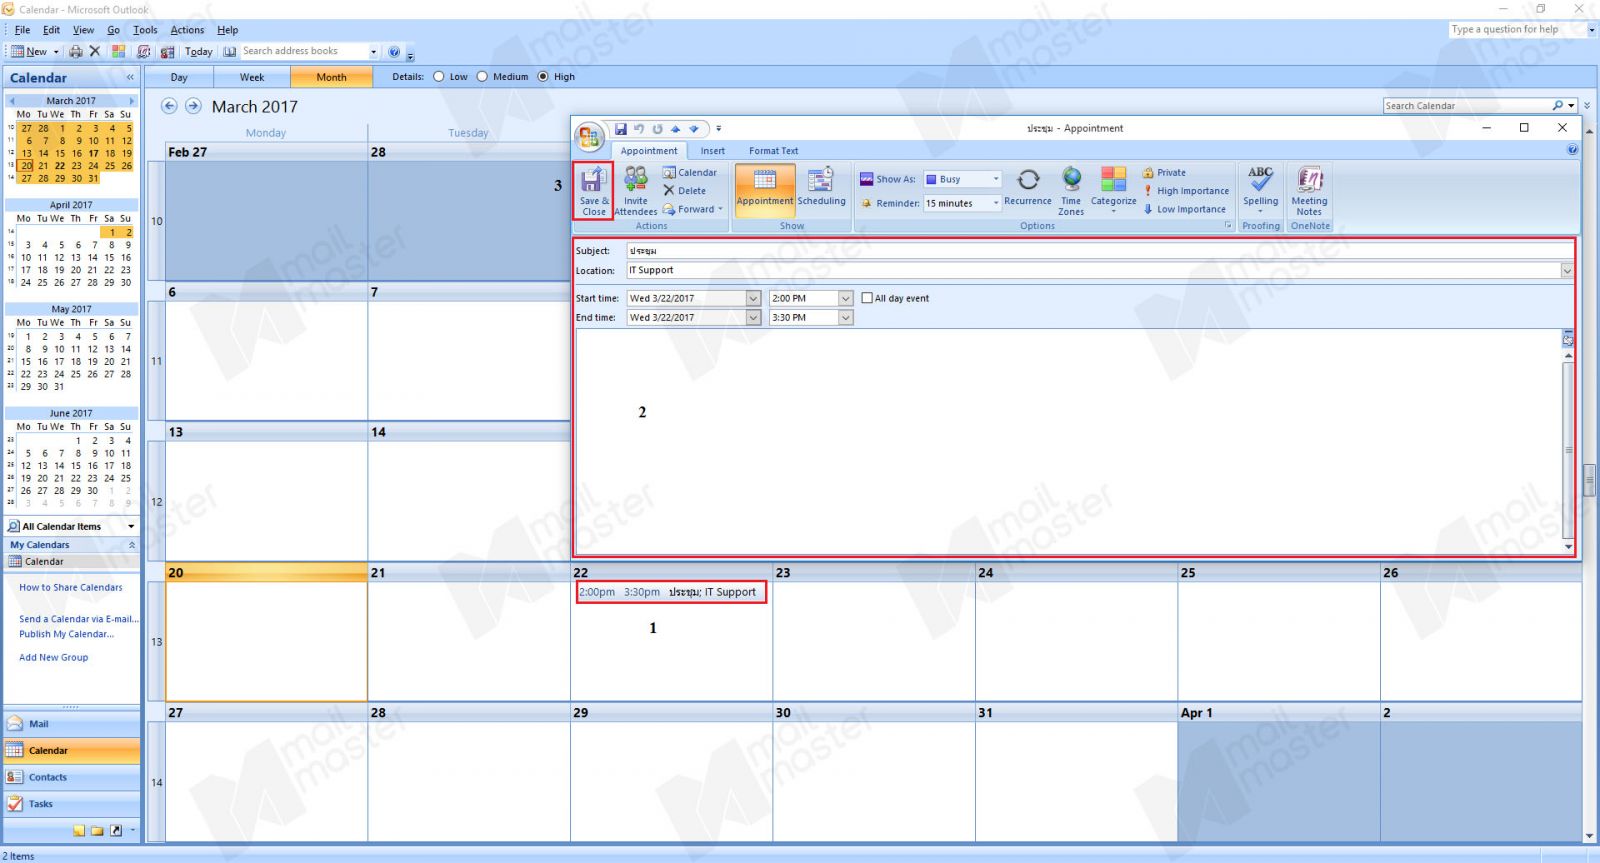Screen dimensions: 1600x863
Task: Click Redo in the Quick Access Toolbar
Action: (657, 129)
